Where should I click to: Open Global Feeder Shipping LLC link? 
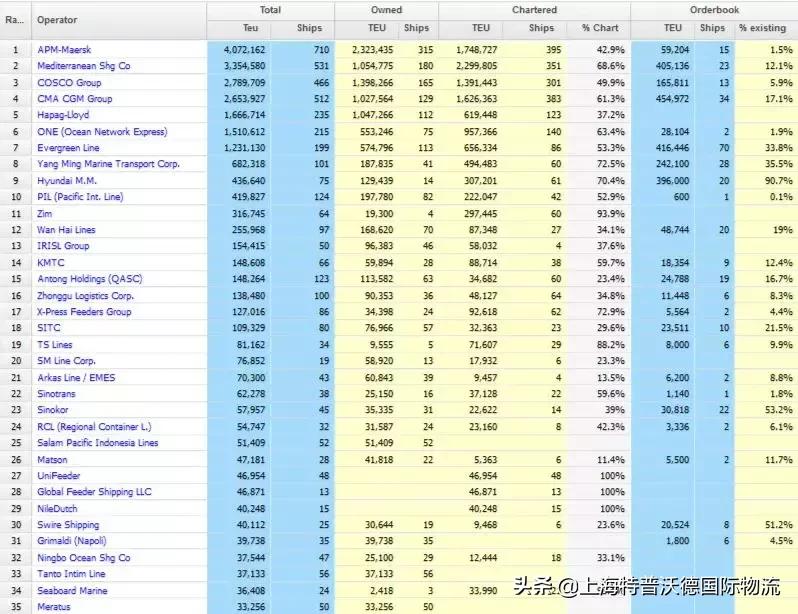pos(94,492)
